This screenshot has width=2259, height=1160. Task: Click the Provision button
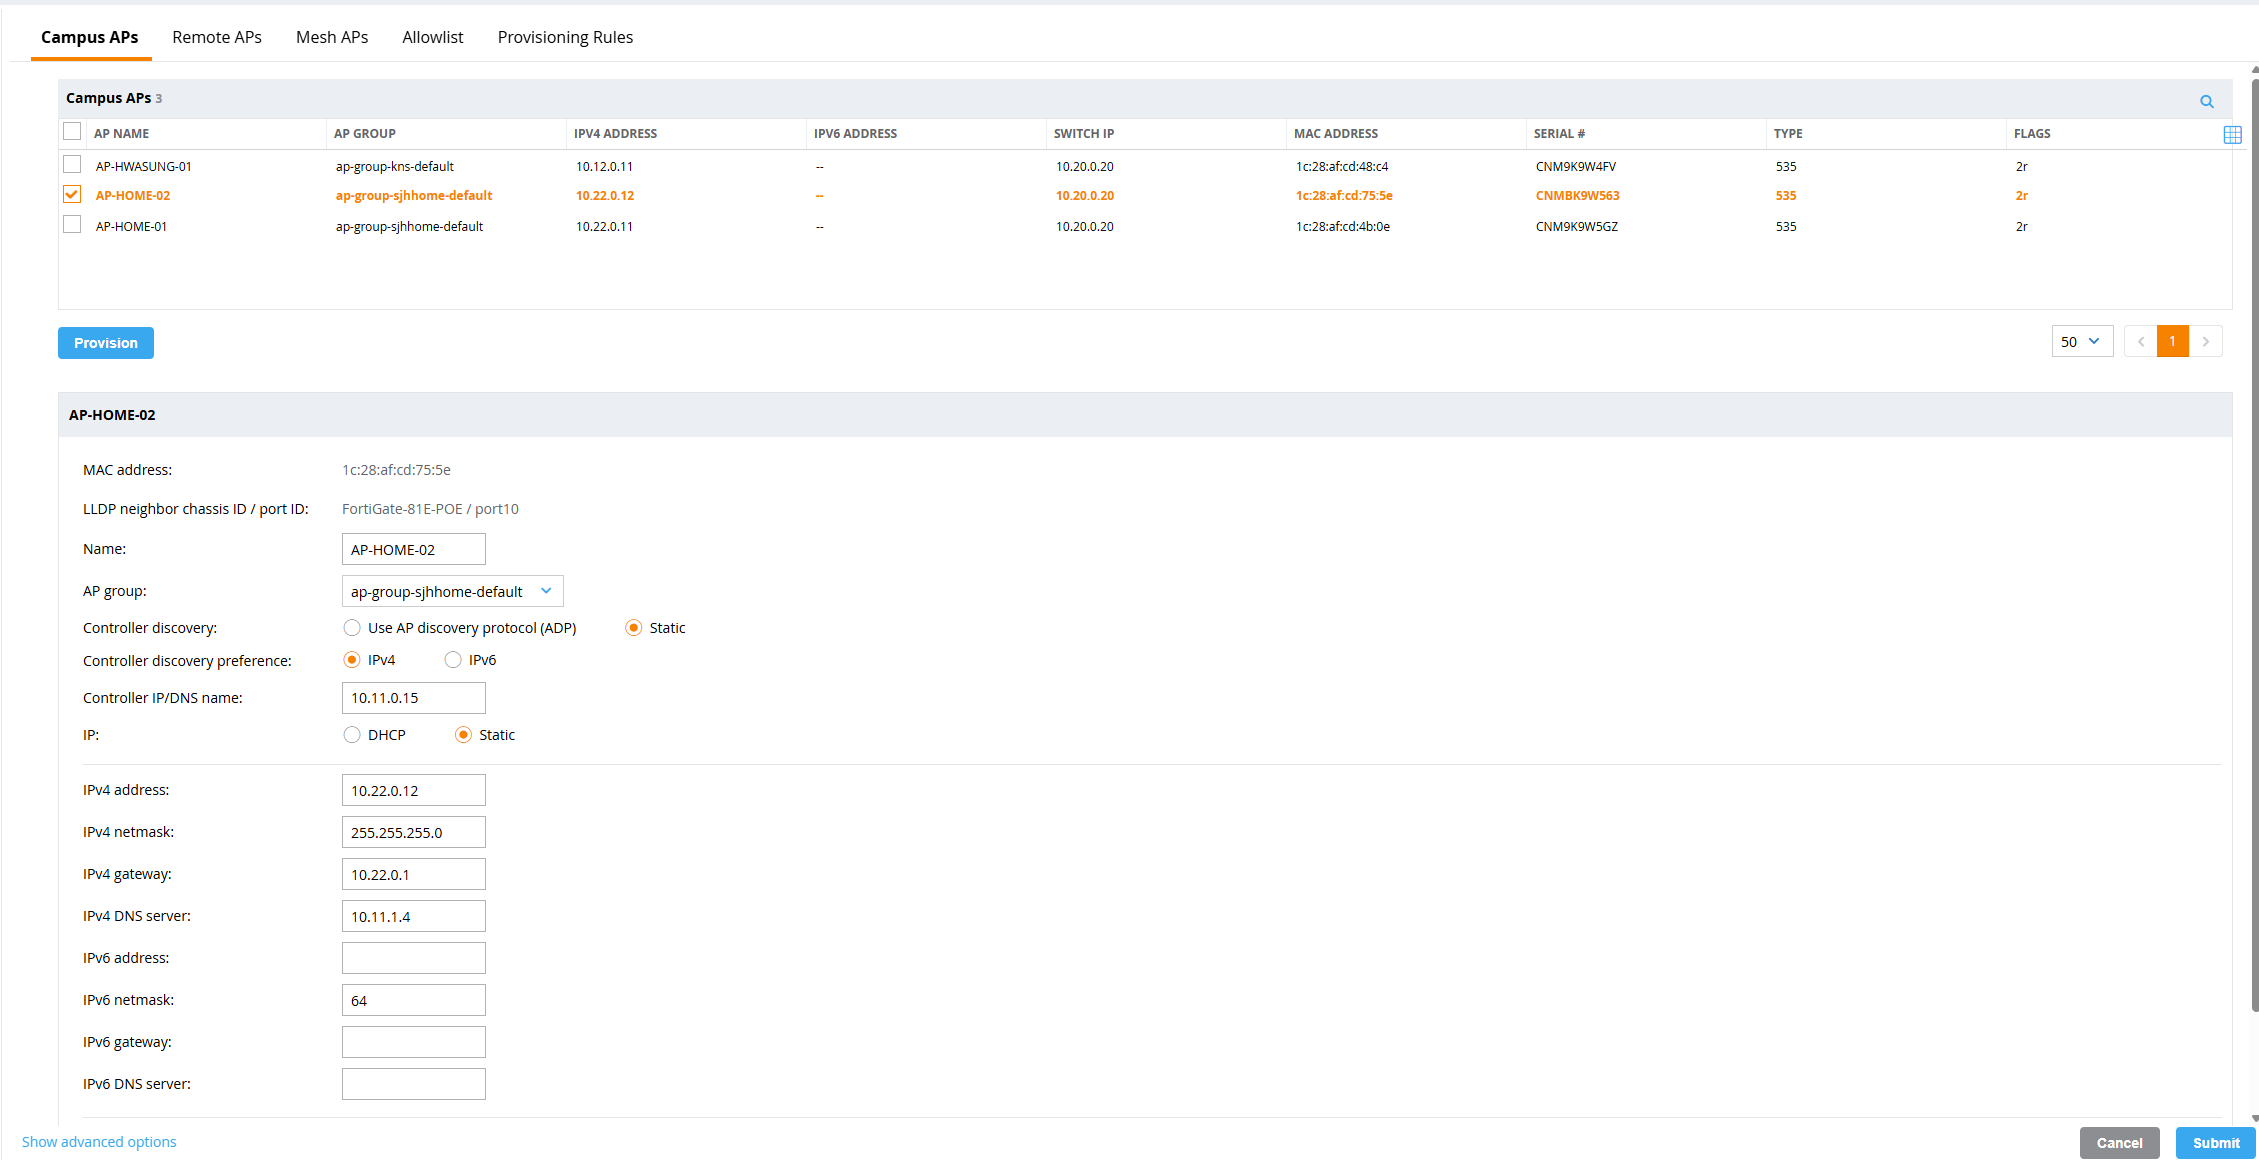point(106,343)
